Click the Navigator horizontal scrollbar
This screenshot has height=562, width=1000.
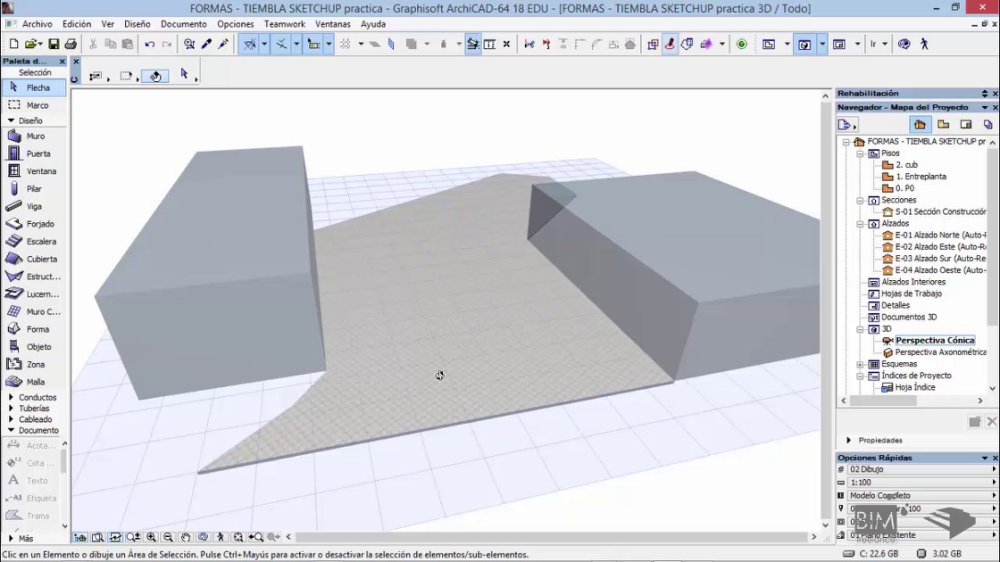(x=883, y=401)
